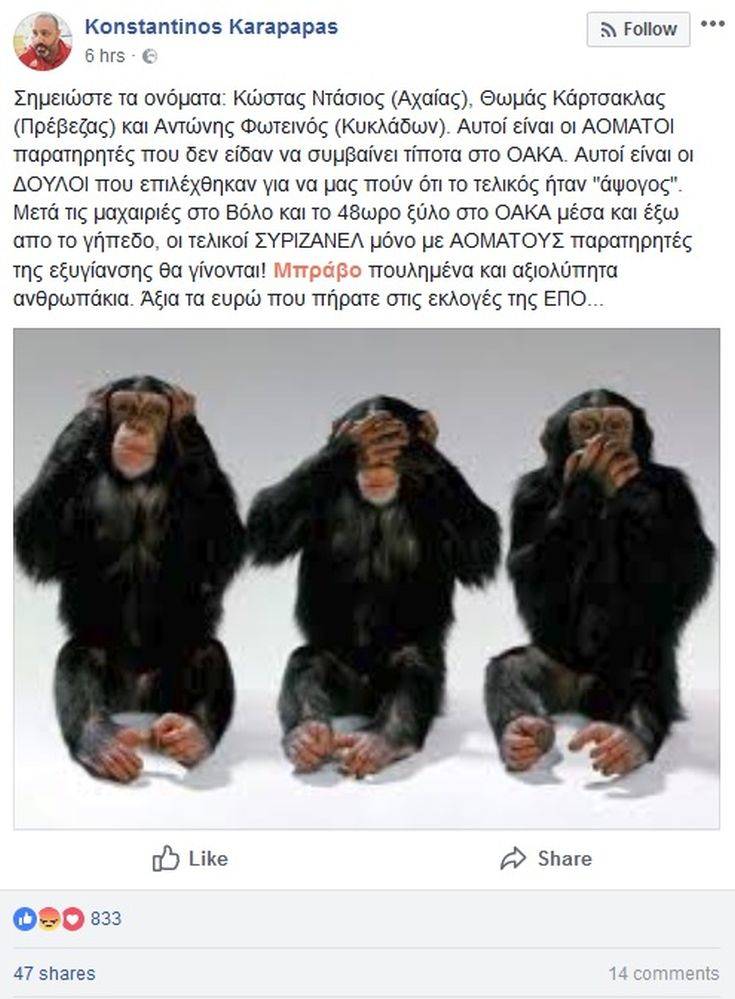This screenshot has width=735, height=999.
Task: Open the 6 hrs post timestamp
Action: (104, 56)
